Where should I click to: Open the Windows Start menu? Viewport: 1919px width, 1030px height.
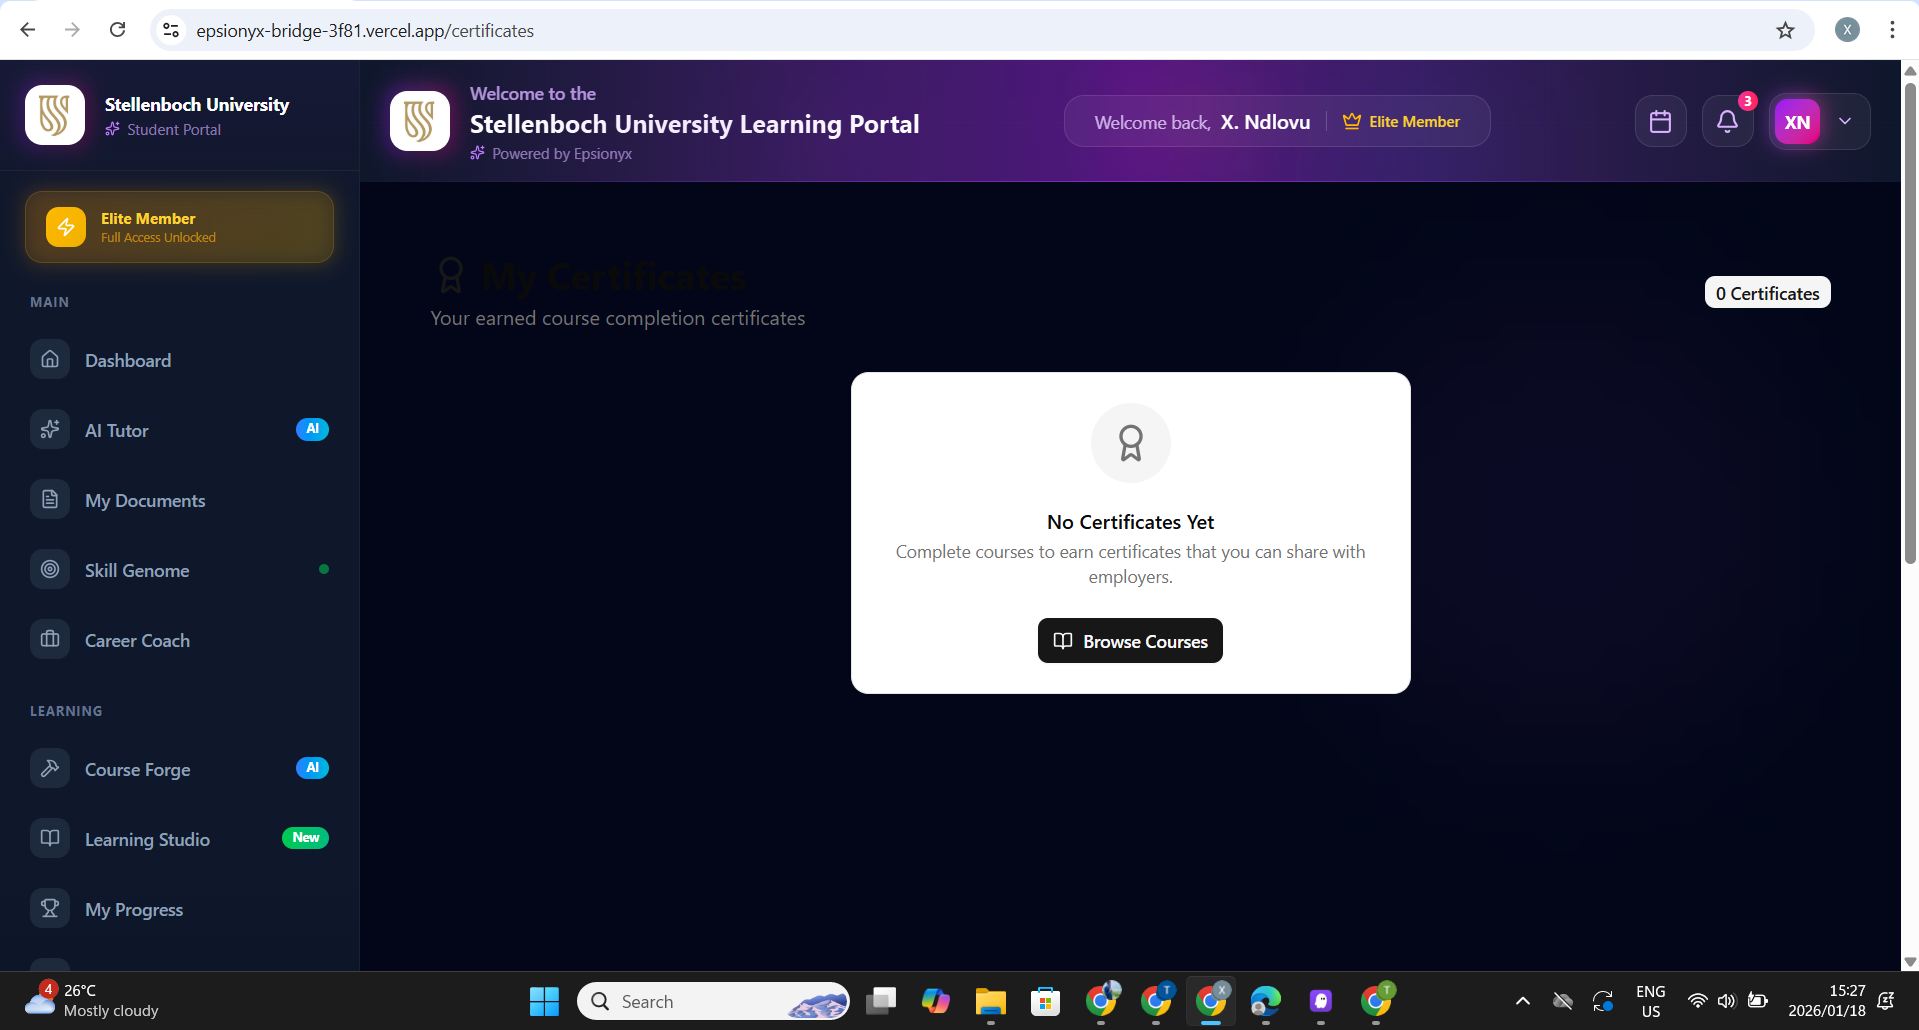(x=545, y=1001)
